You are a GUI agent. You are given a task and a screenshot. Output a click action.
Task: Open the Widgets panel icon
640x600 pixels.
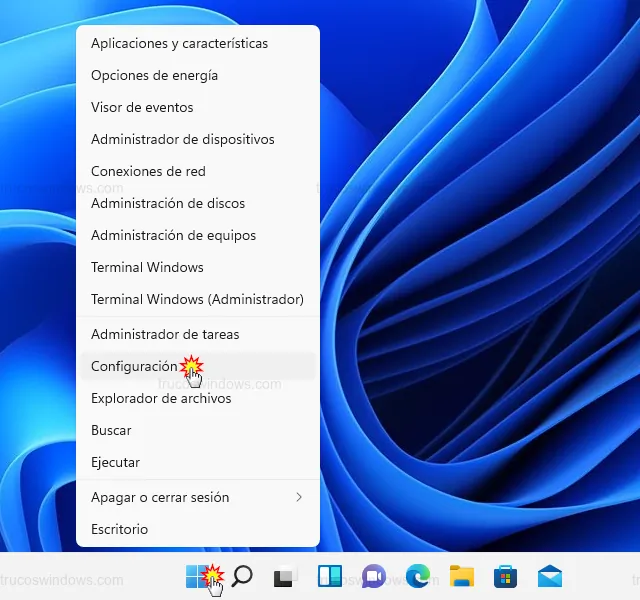pos(329,576)
